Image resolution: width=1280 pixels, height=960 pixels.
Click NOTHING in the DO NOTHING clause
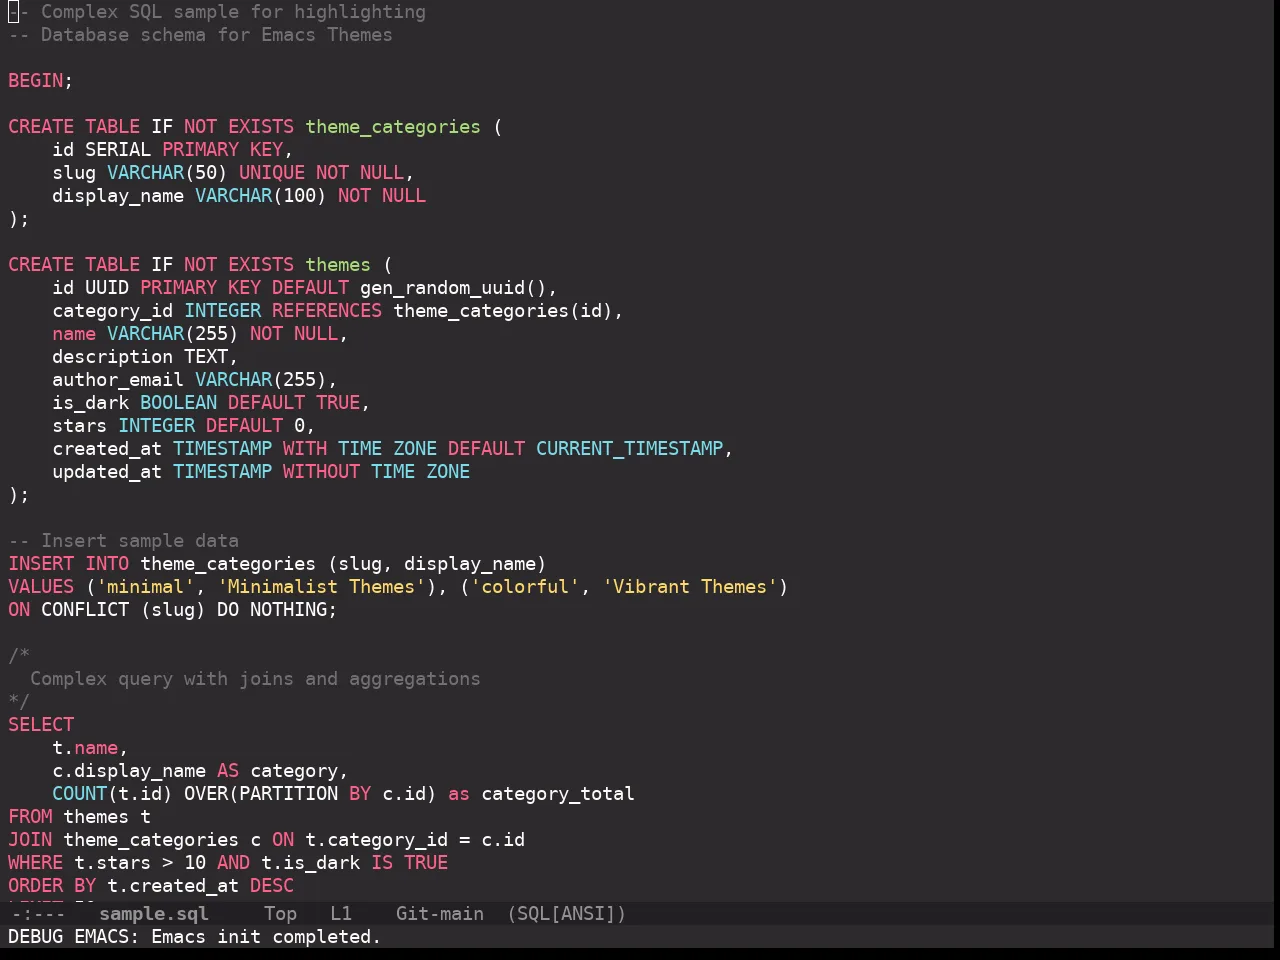click(x=288, y=610)
